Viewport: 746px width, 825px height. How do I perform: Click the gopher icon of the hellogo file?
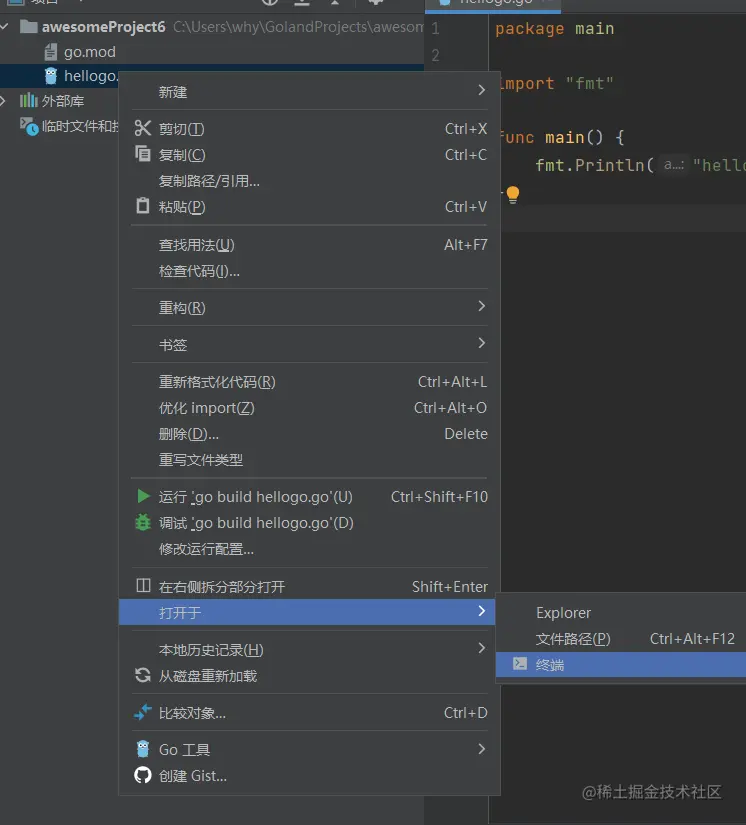[51, 76]
